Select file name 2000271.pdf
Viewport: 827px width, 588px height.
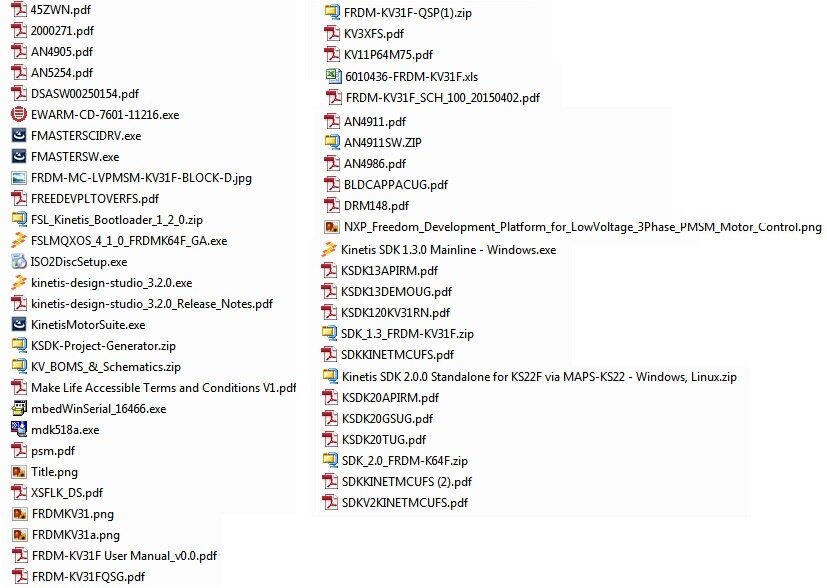coord(62,31)
